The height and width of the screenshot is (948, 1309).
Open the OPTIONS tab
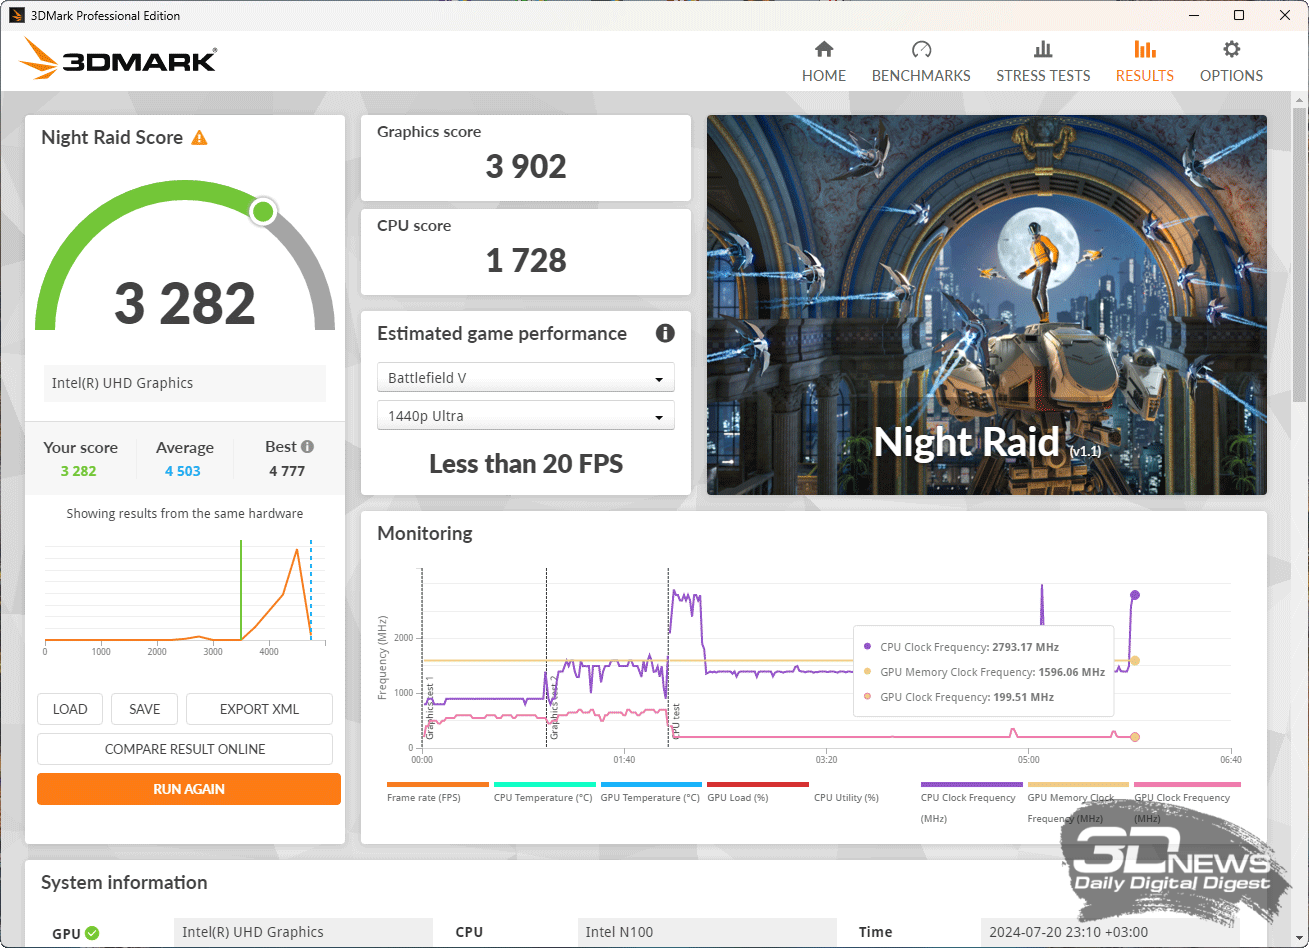pyautogui.click(x=1231, y=62)
